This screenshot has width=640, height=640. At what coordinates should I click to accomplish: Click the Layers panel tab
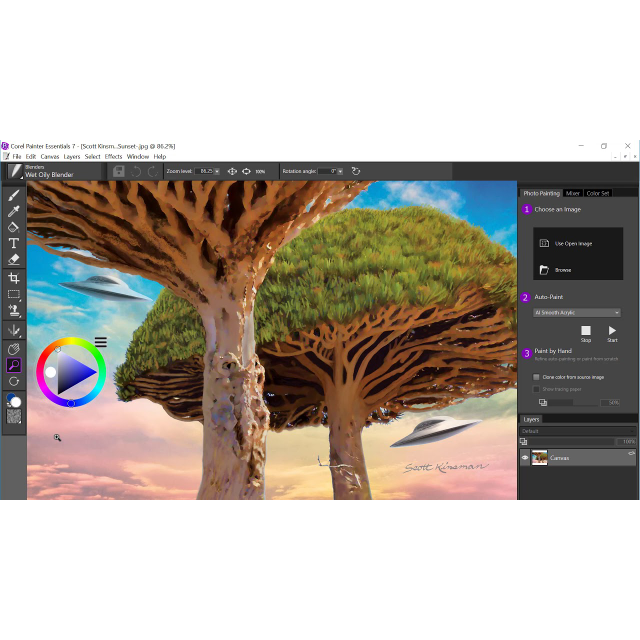[531, 420]
